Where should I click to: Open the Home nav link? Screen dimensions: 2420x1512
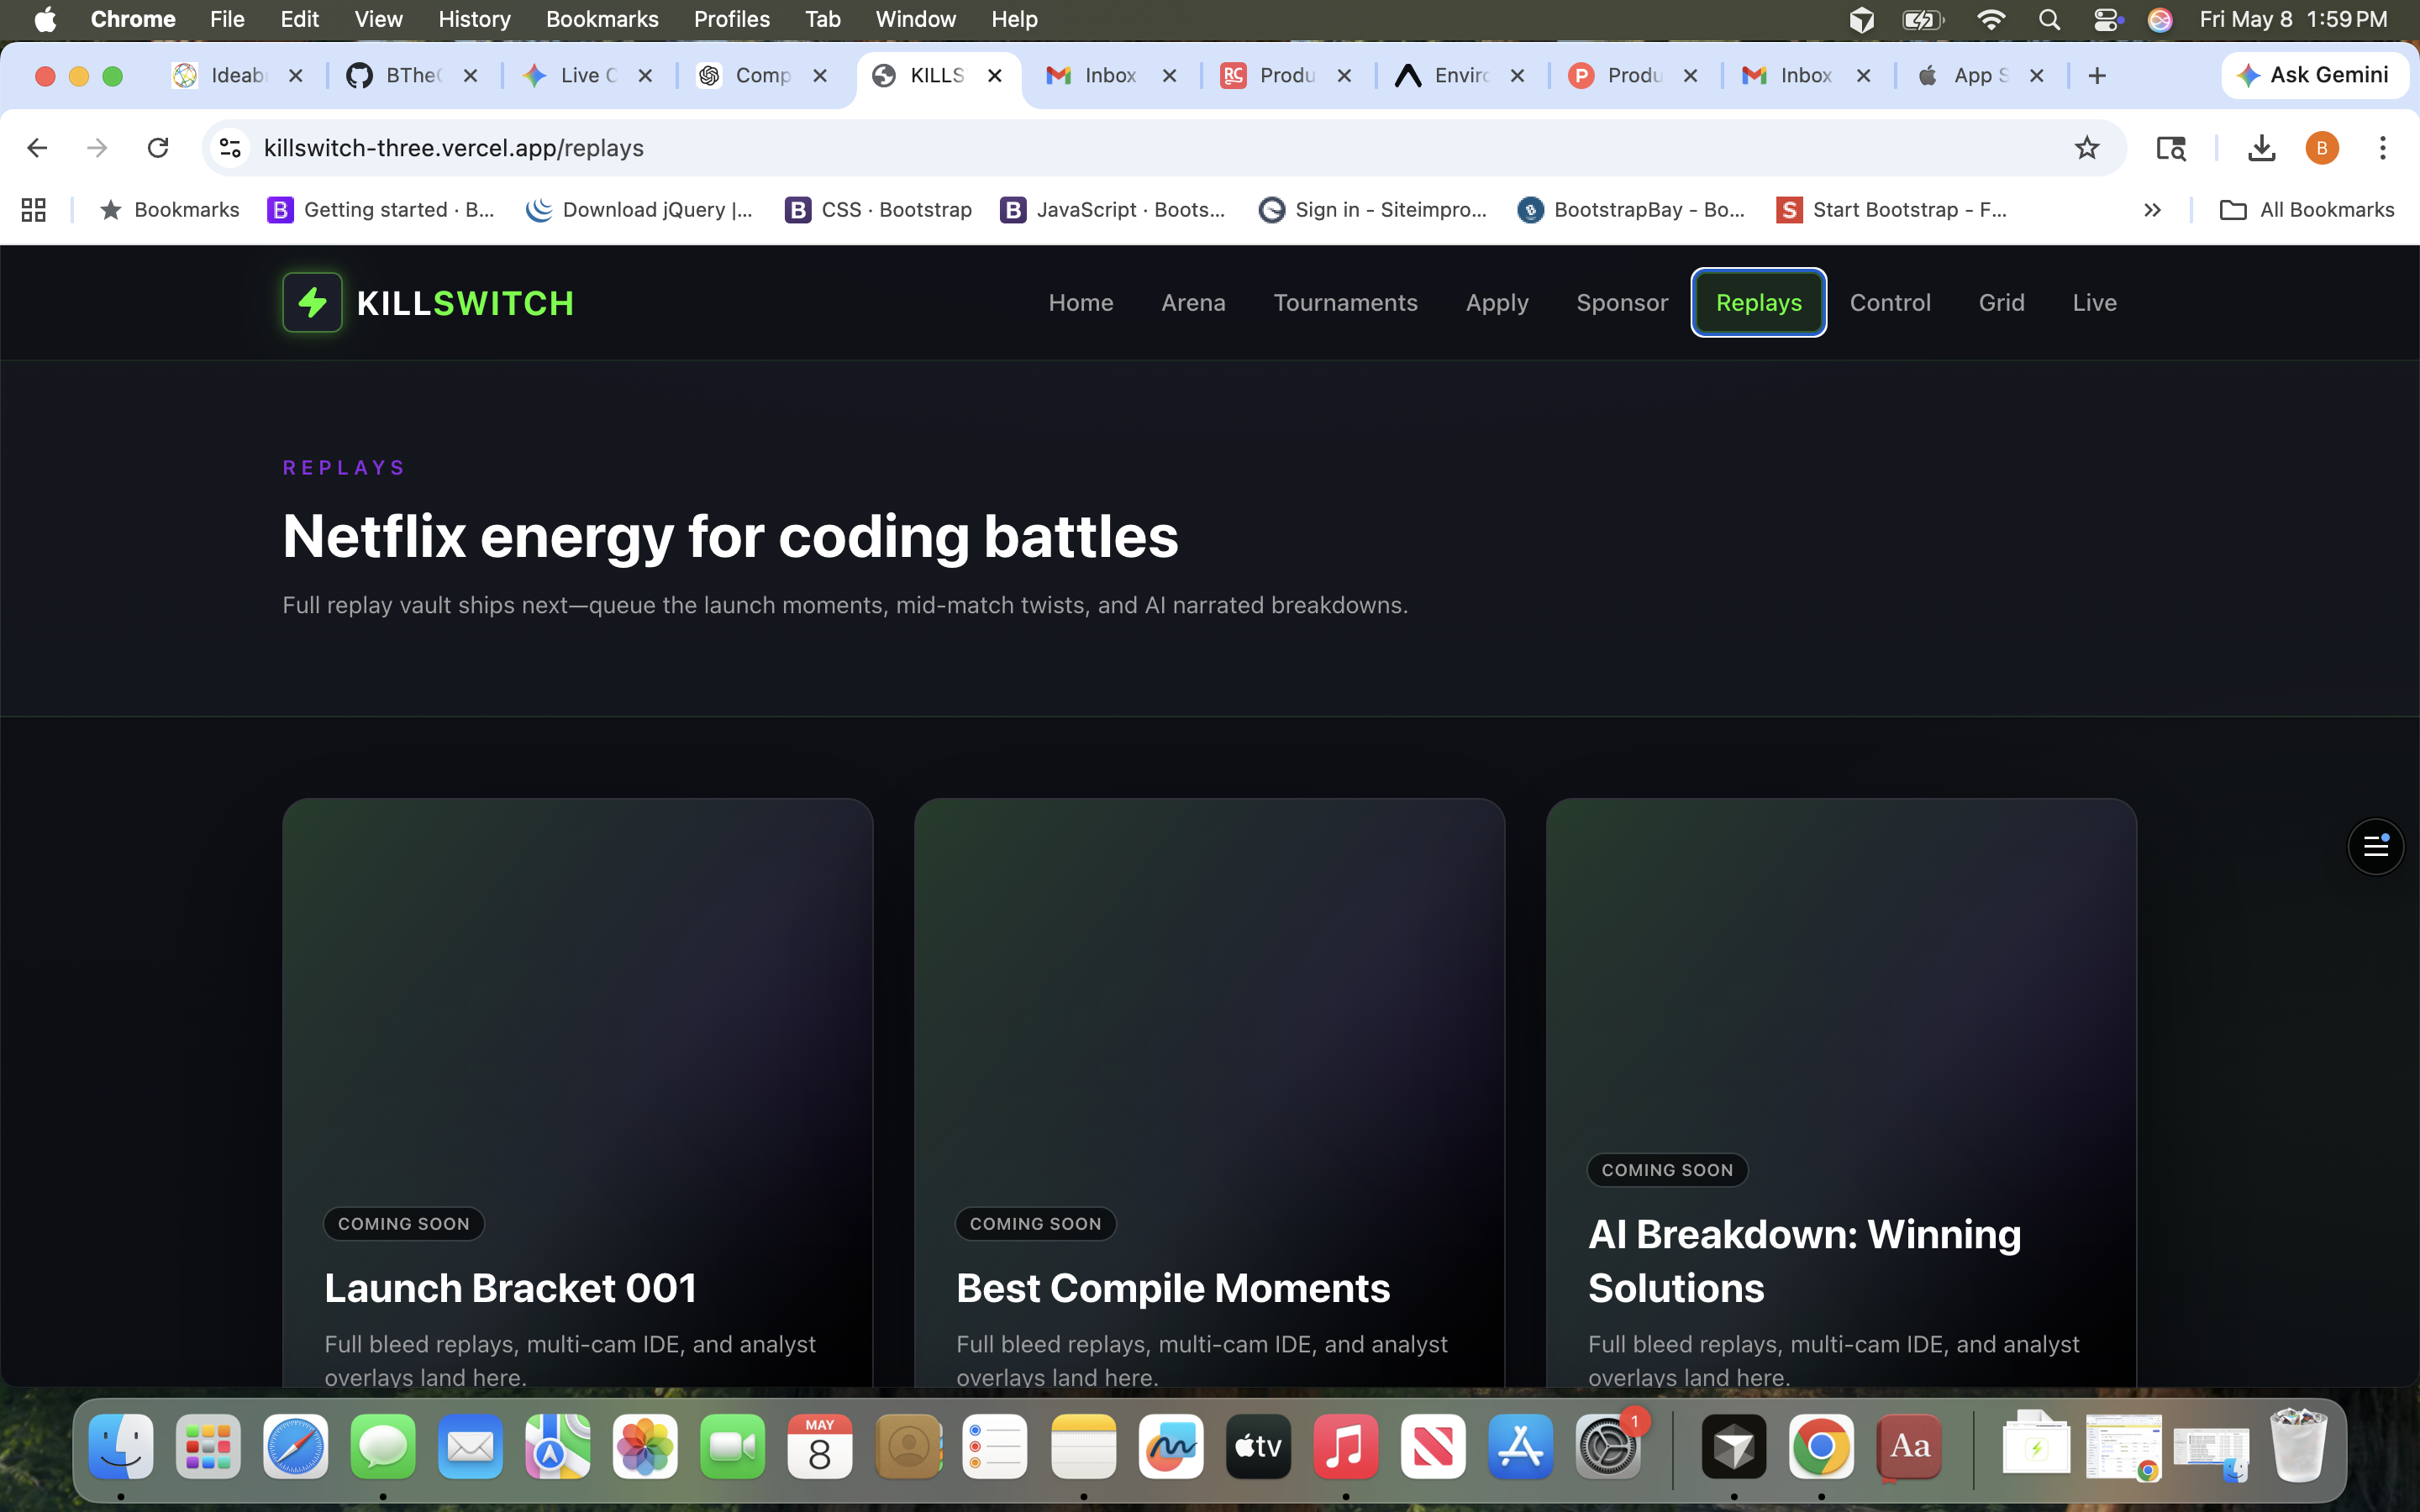pyautogui.click(x=1081, y=302)
